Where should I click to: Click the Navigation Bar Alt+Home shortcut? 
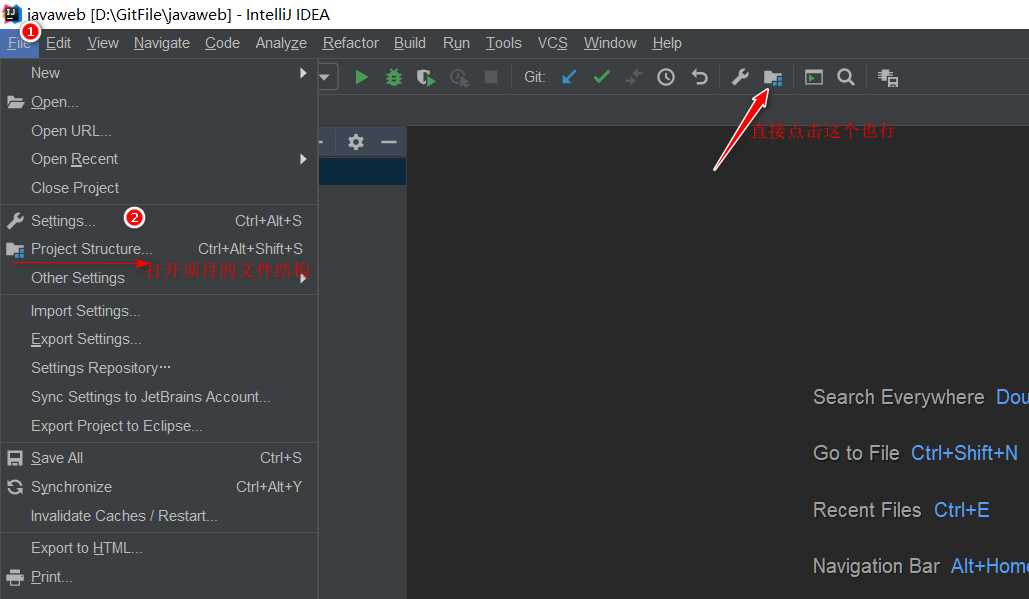(x=990, y=566)
